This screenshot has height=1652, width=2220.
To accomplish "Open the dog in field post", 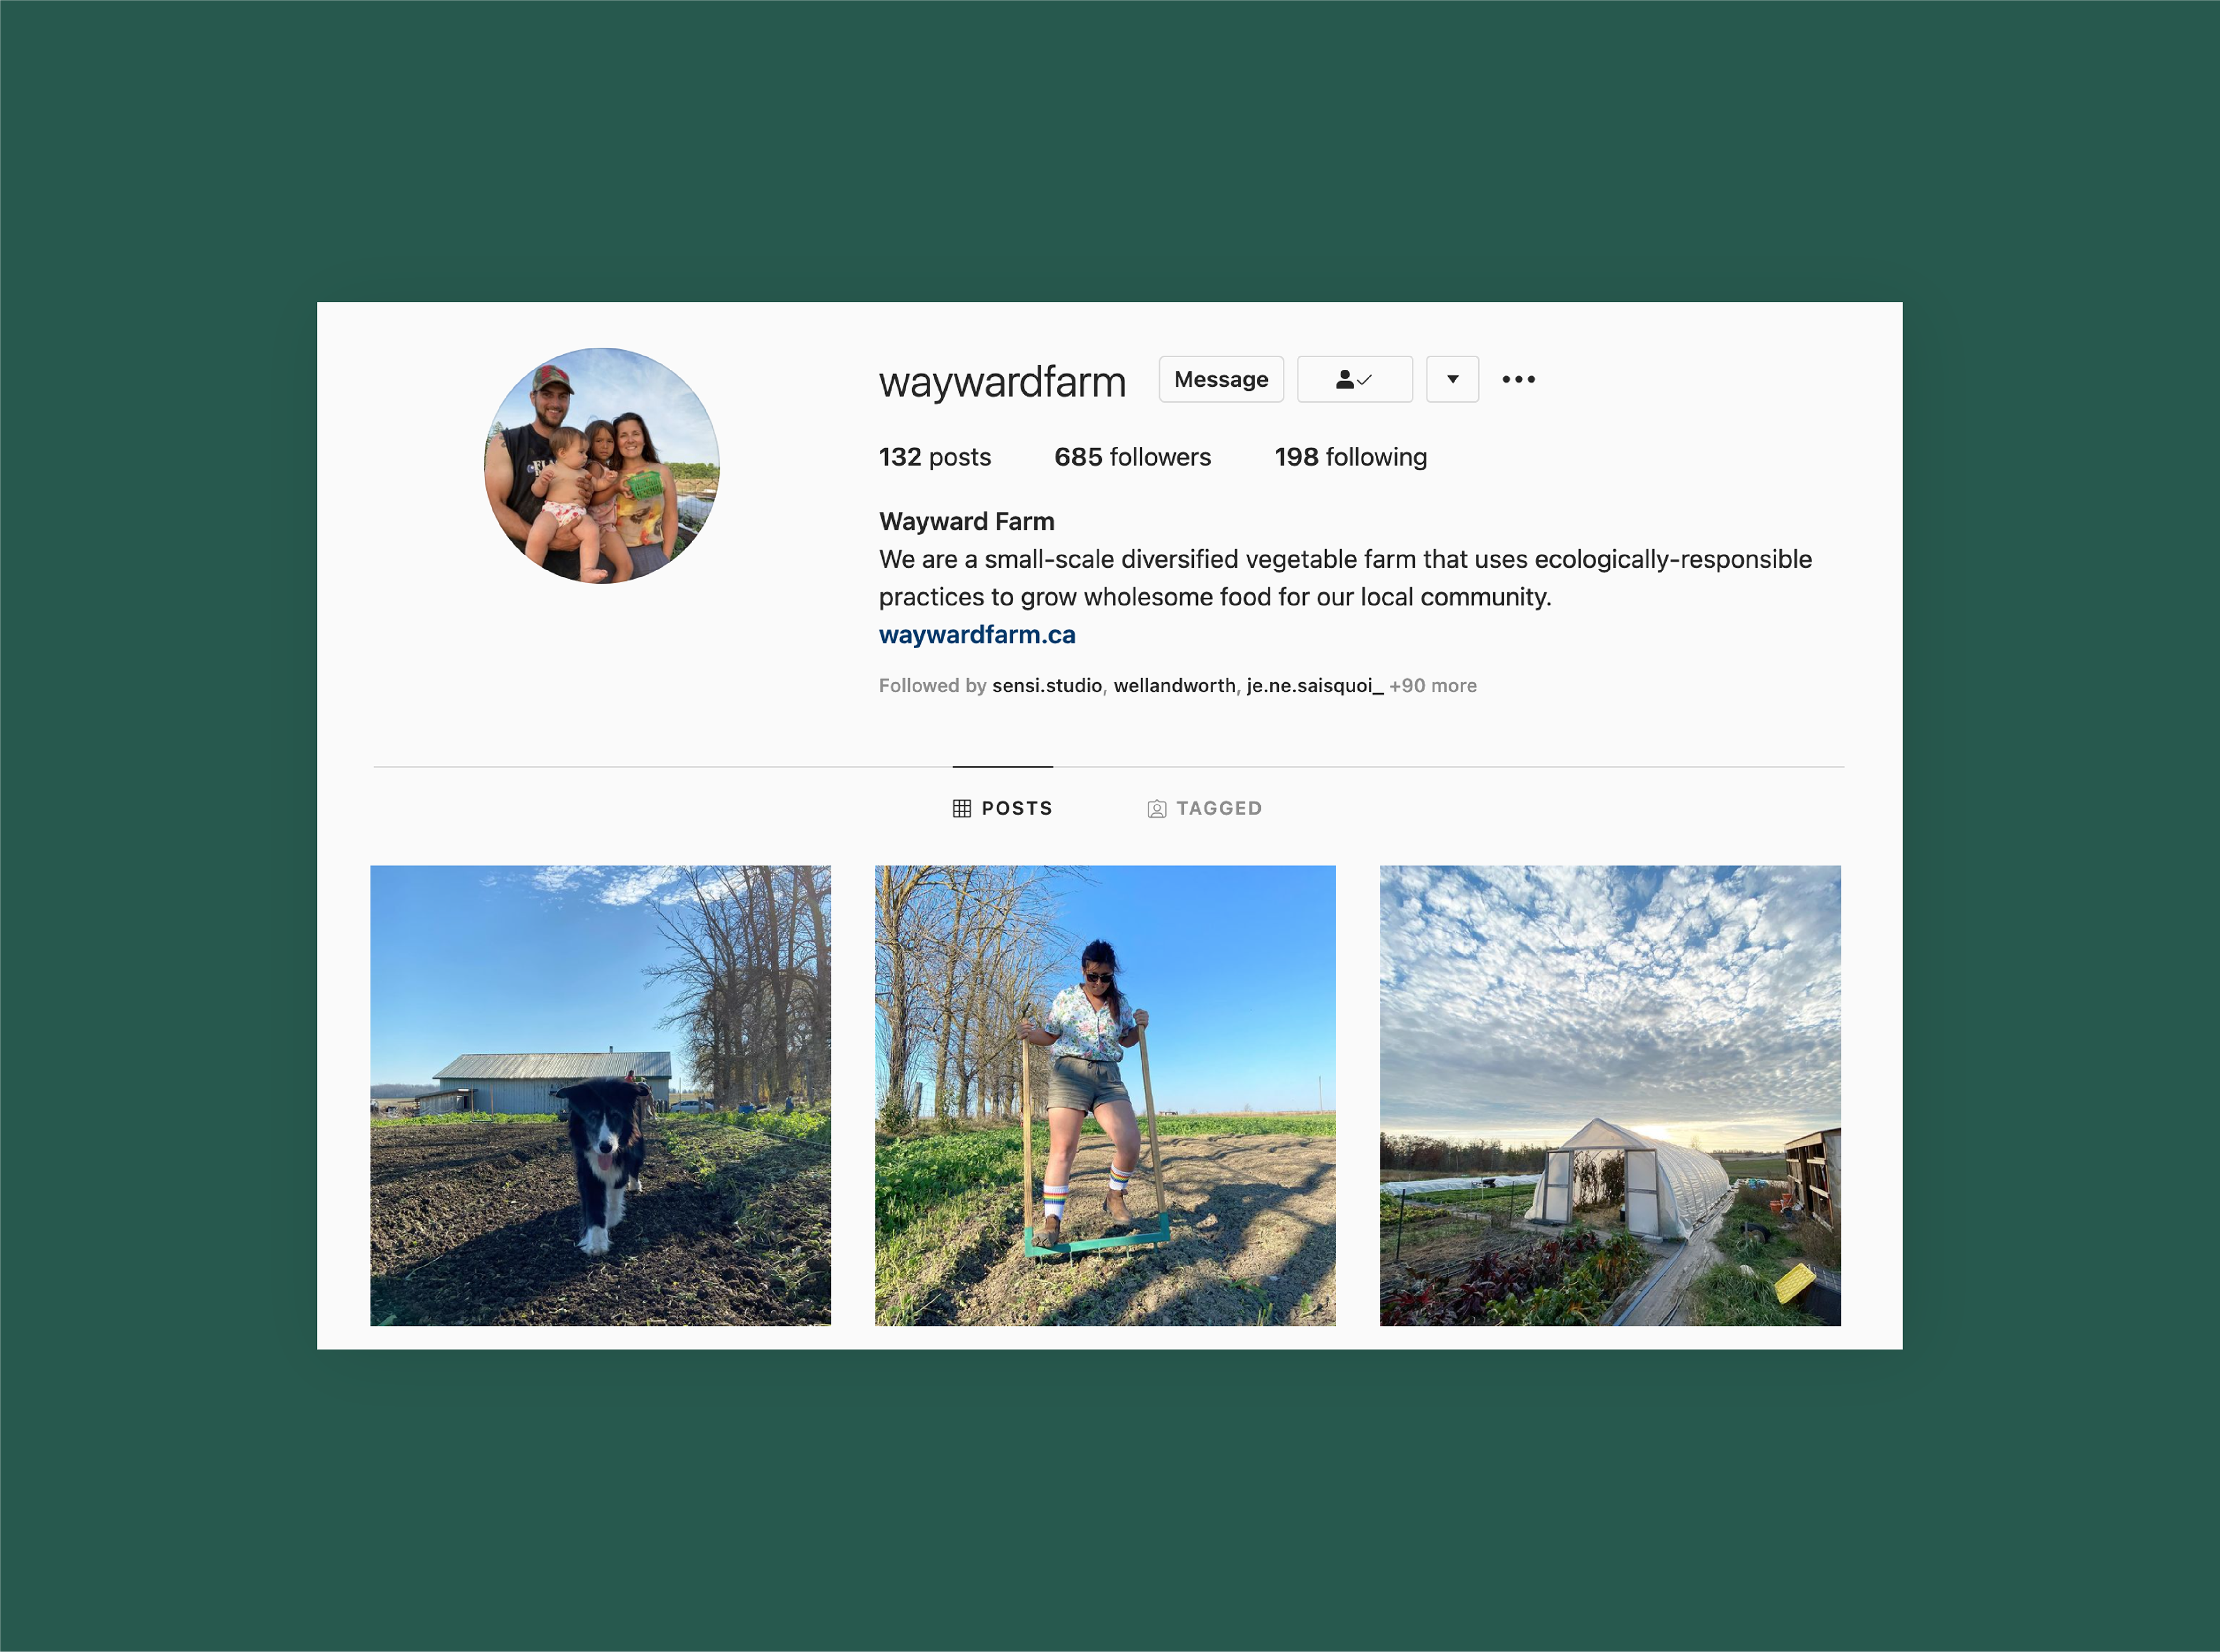I will [600, 1096].
